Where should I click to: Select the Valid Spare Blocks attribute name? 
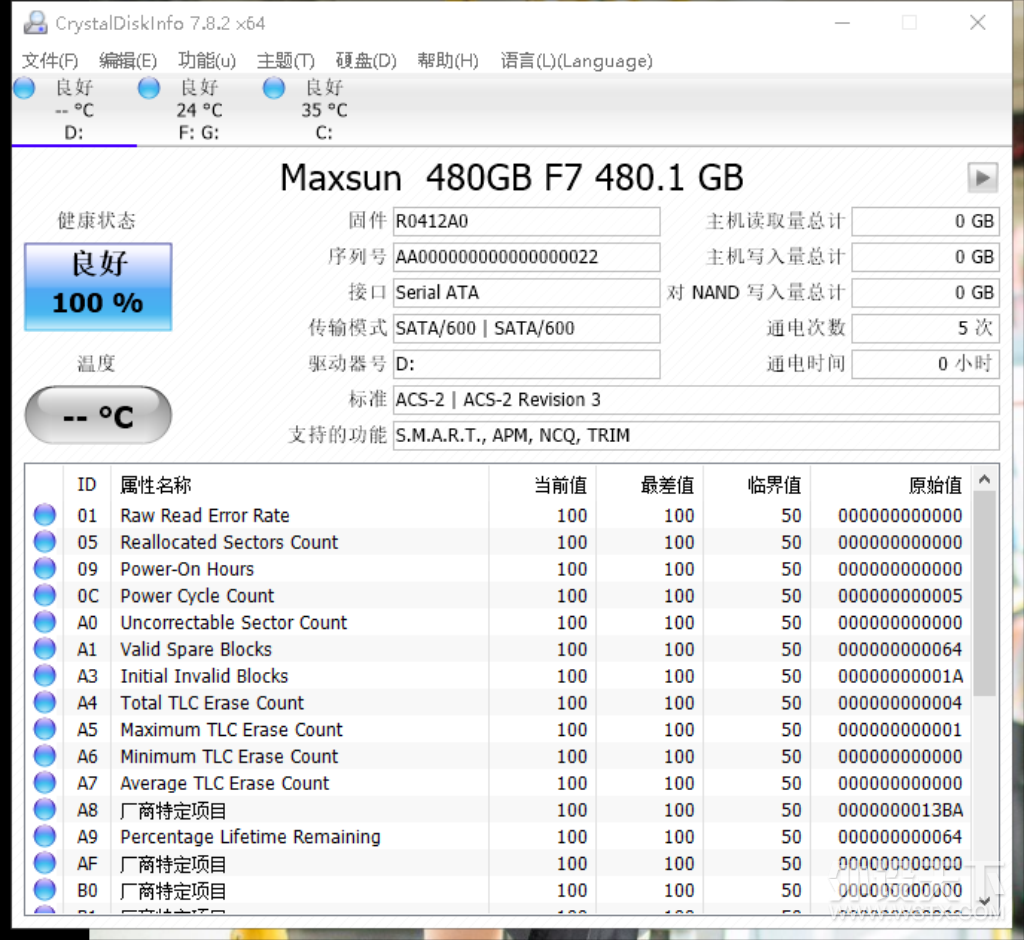tap(196, 649)
